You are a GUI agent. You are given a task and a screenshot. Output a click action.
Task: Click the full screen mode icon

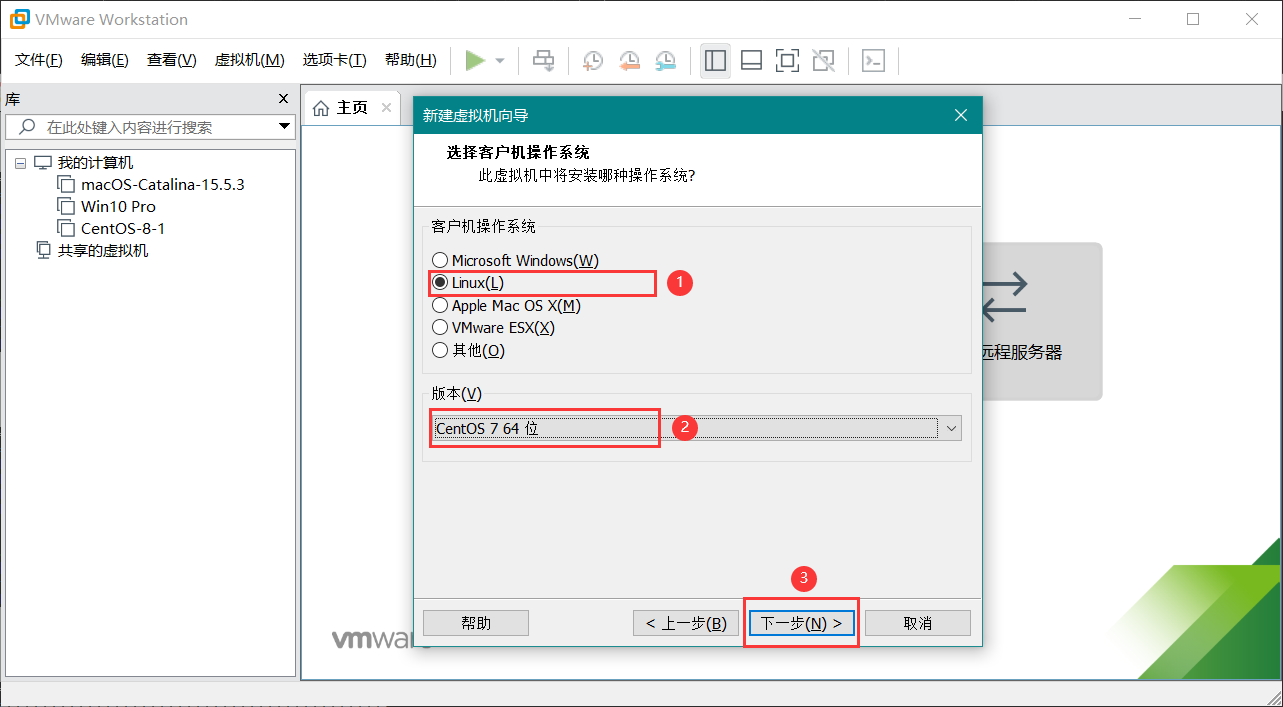(787, 61)
